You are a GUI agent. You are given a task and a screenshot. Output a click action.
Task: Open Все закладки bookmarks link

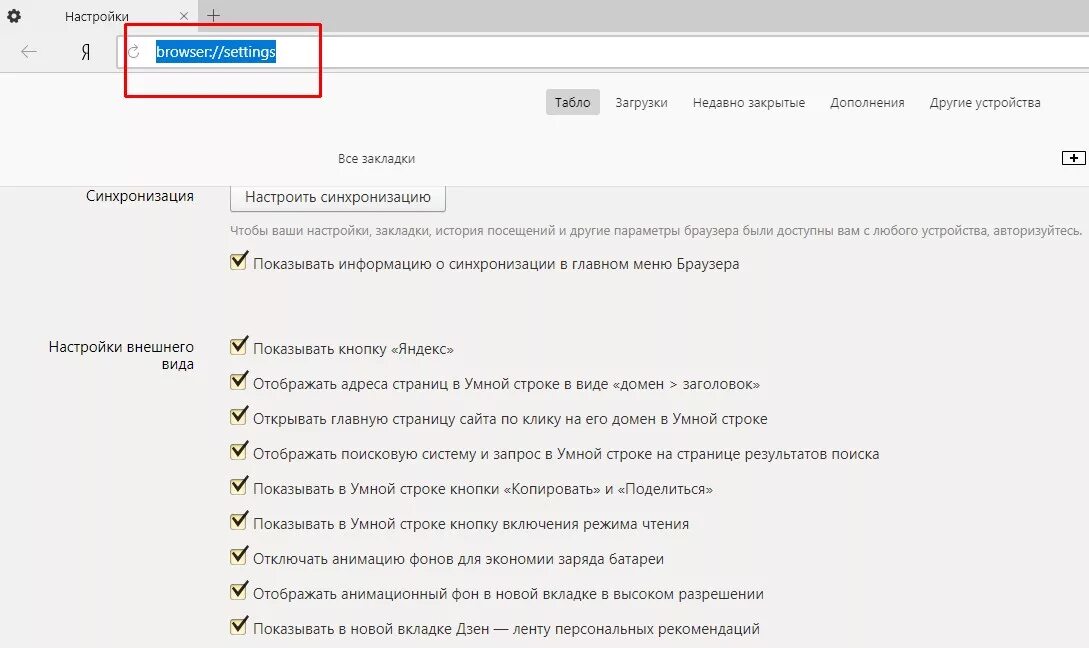pos(376,158)
